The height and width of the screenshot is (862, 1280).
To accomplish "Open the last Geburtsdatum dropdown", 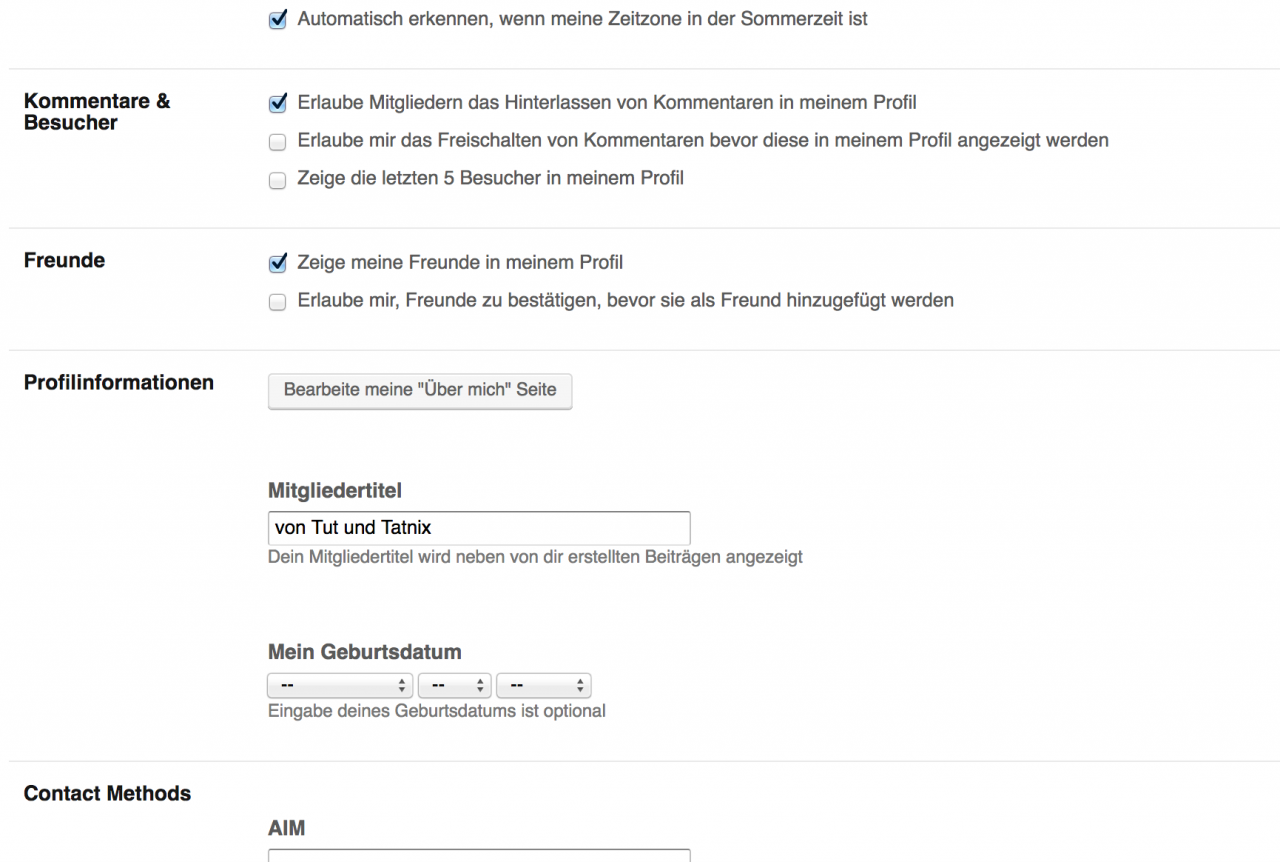I will point(544,686).
